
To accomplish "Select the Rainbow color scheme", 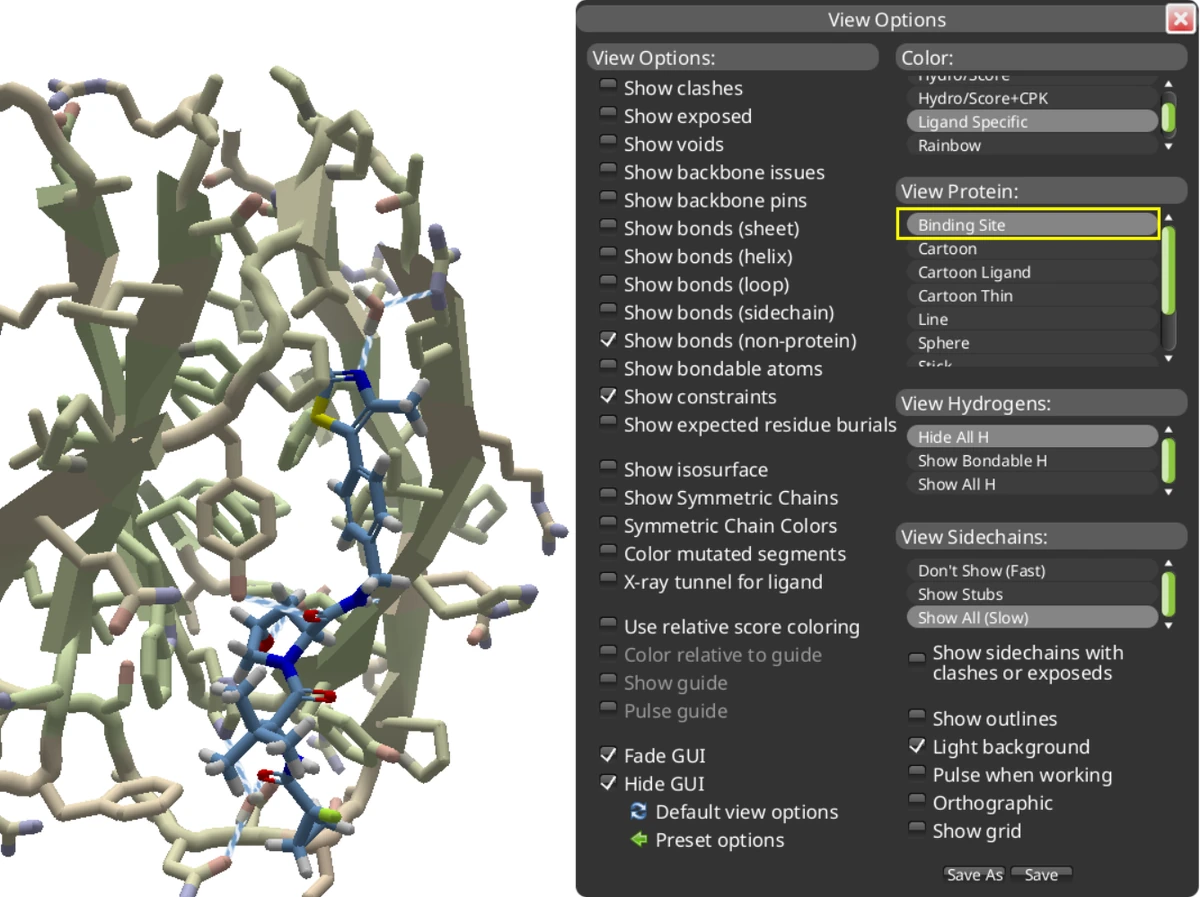I will click(x=948, y=145).
